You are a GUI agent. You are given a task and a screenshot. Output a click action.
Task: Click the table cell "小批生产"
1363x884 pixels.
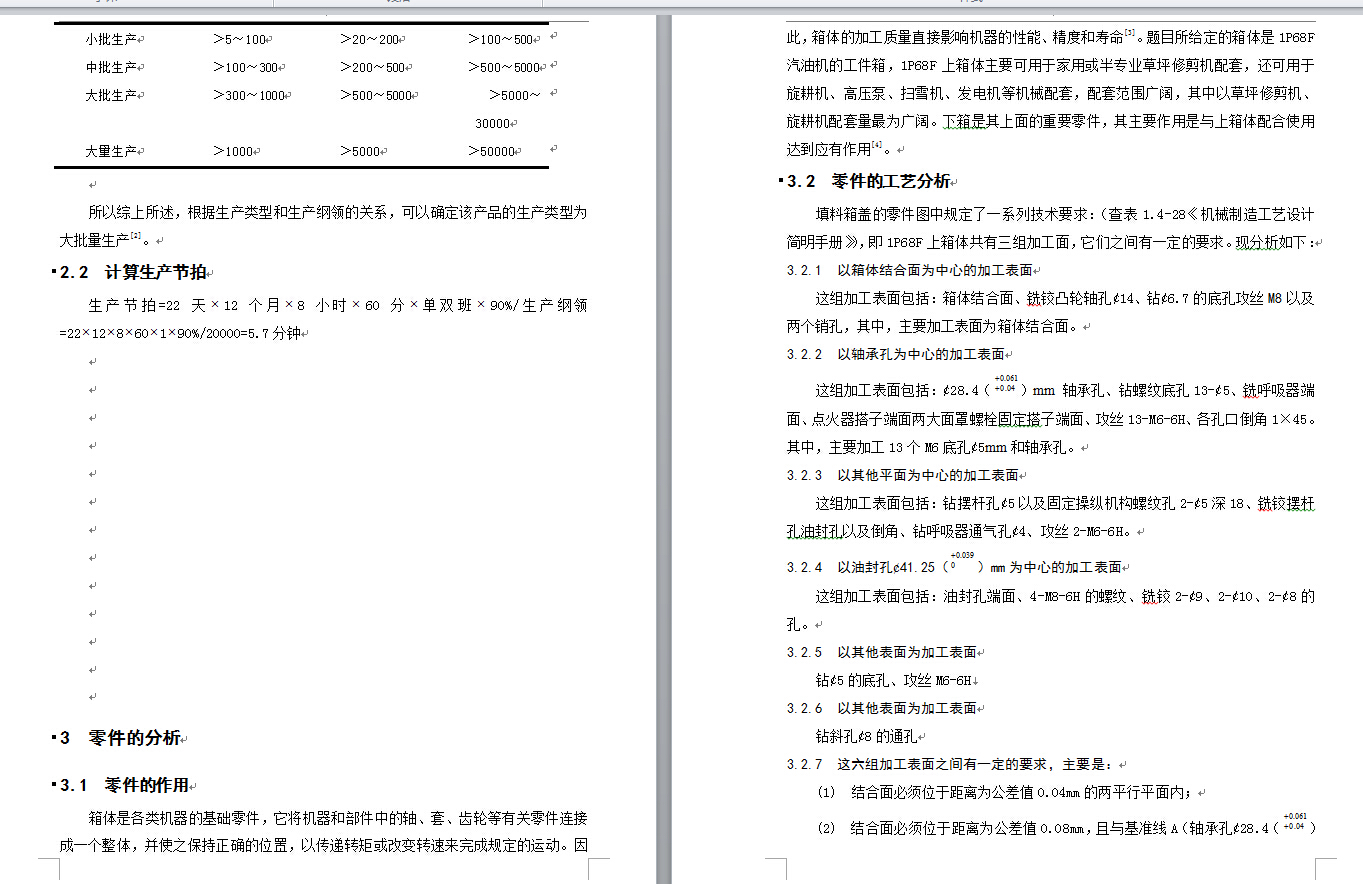(111, 40)
